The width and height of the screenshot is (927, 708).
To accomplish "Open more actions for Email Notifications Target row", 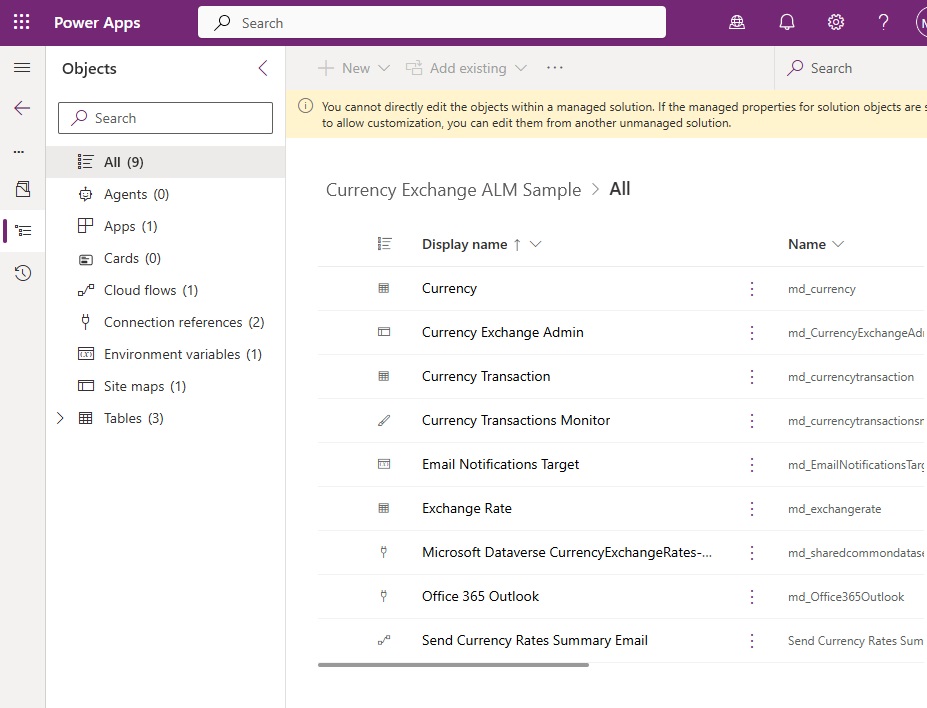I will 751,465.
